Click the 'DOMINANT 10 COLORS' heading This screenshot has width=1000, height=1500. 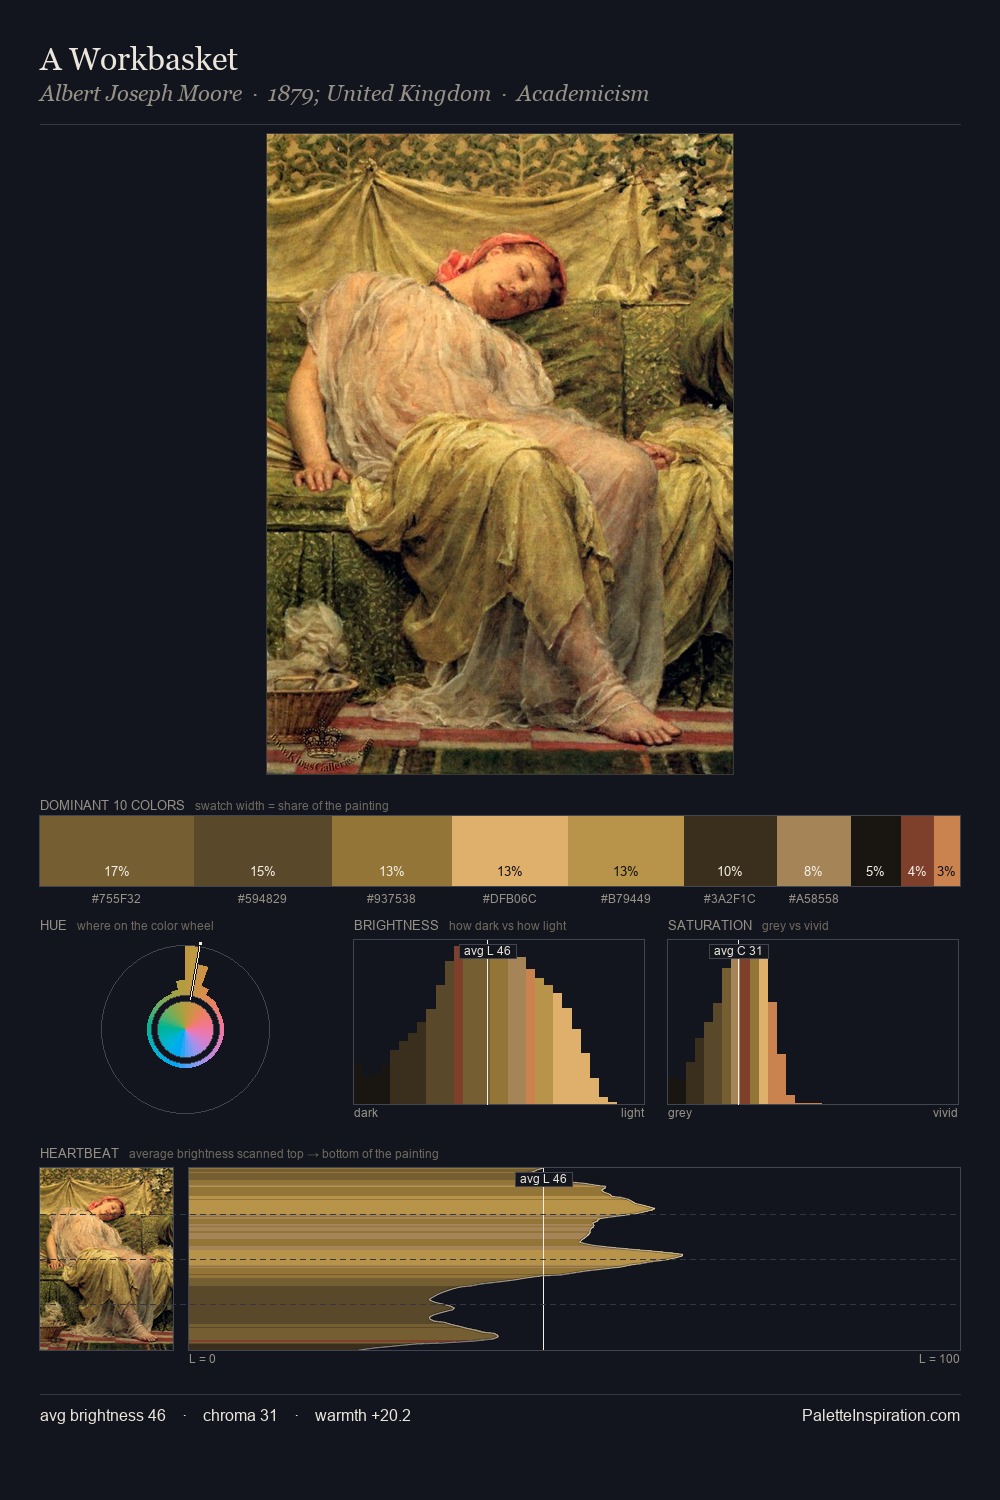[112, 805]
